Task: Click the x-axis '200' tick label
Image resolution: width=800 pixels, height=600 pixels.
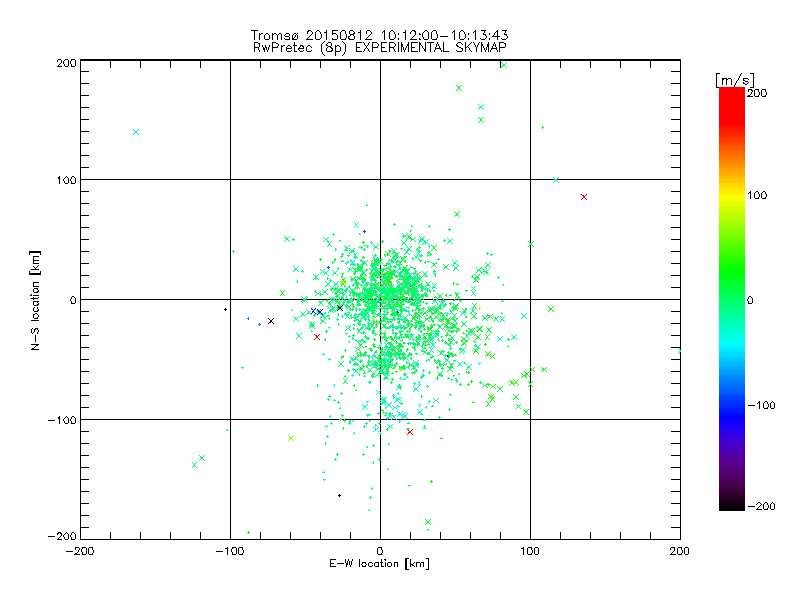Action: [680, 551]
